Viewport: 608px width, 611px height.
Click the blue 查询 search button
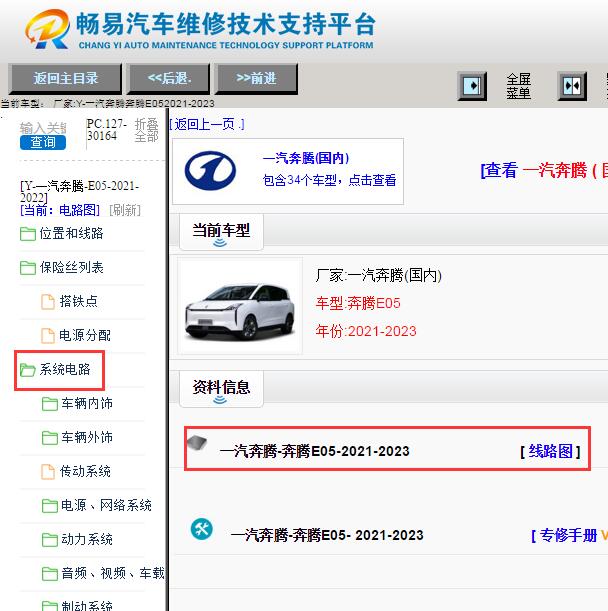[43, 142]
